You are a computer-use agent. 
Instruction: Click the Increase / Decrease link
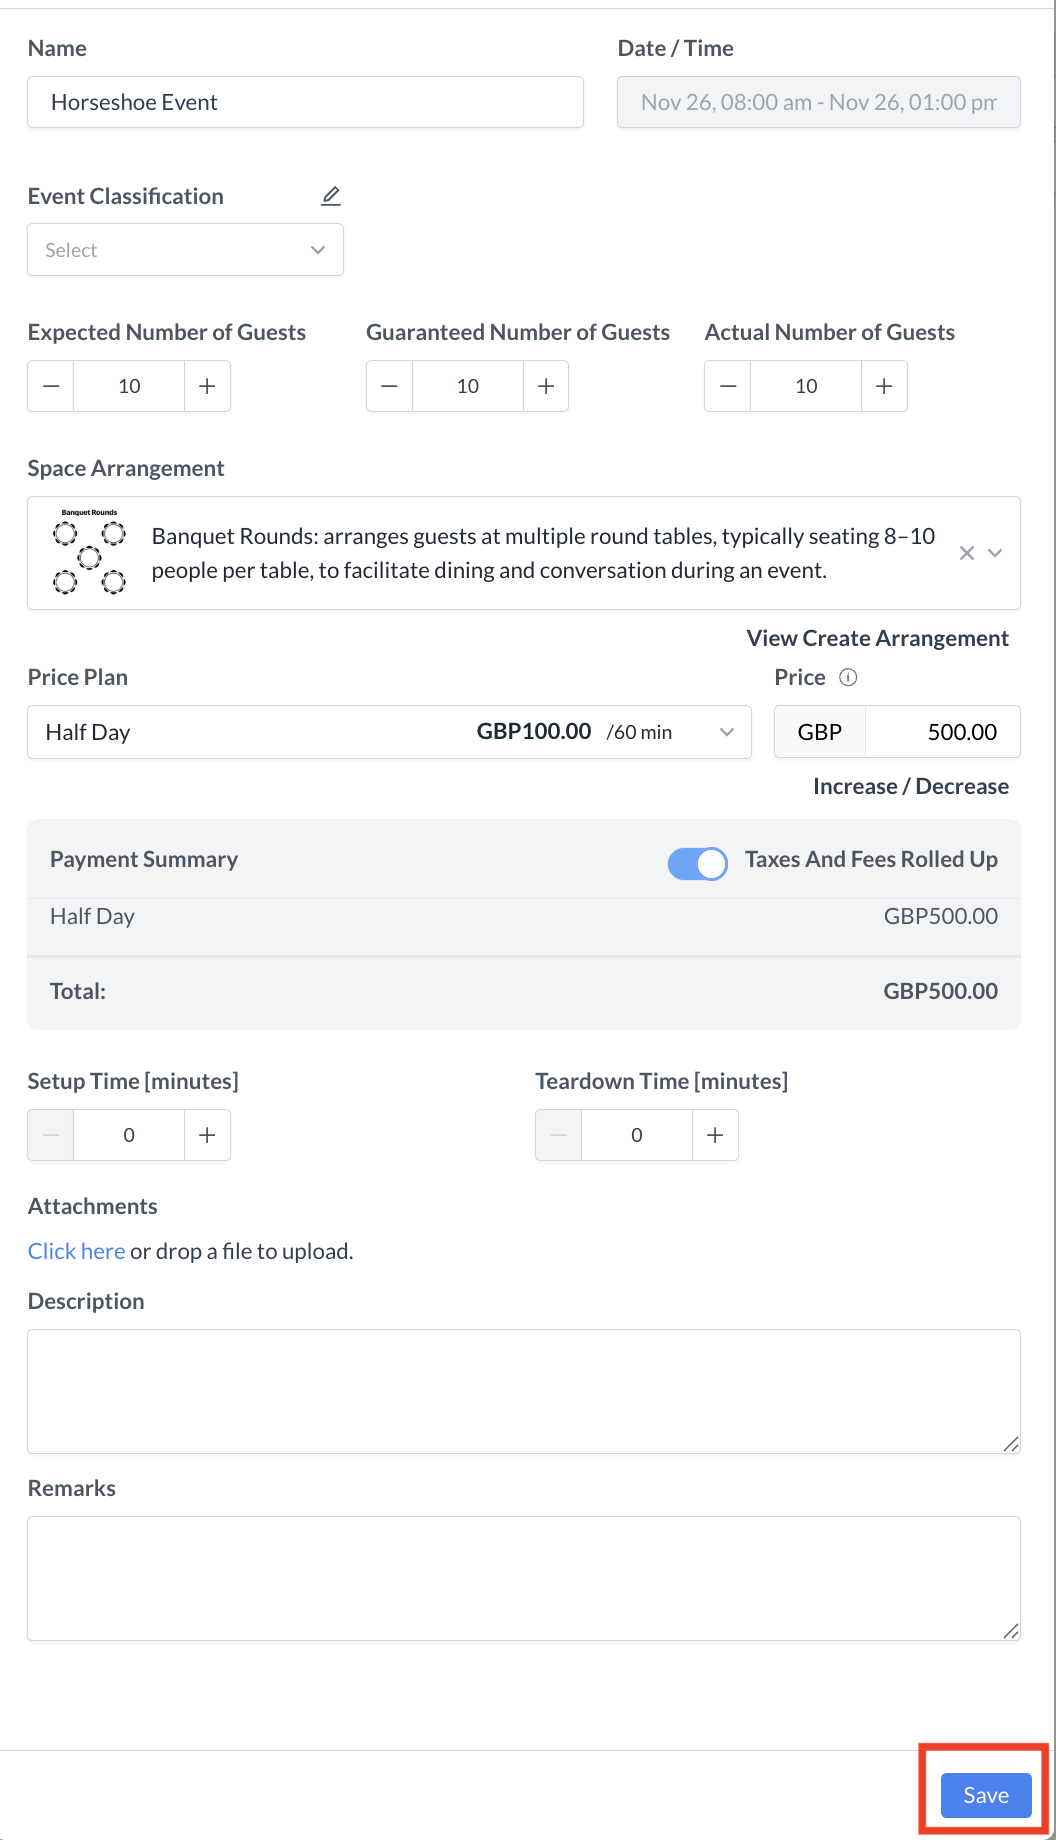pyautogui.click(x=910, y=786)
